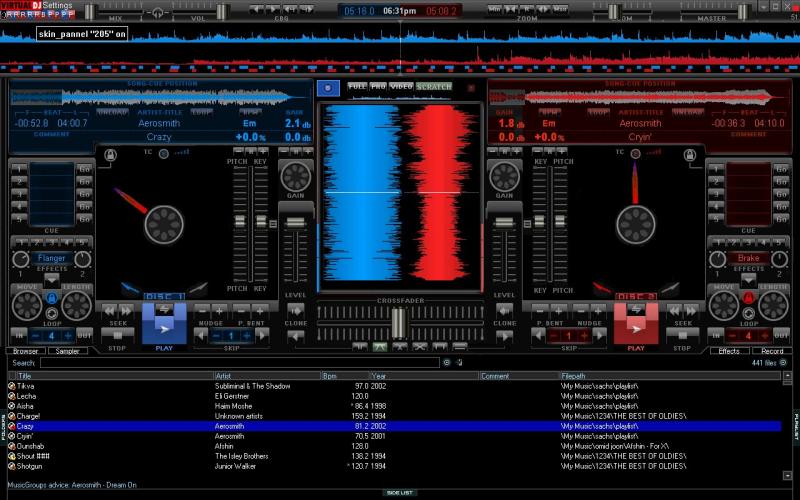This screenshot has width=800, height=500.
Task: Click left deck PITCH slider handle
Action: [x=239, y=221]
